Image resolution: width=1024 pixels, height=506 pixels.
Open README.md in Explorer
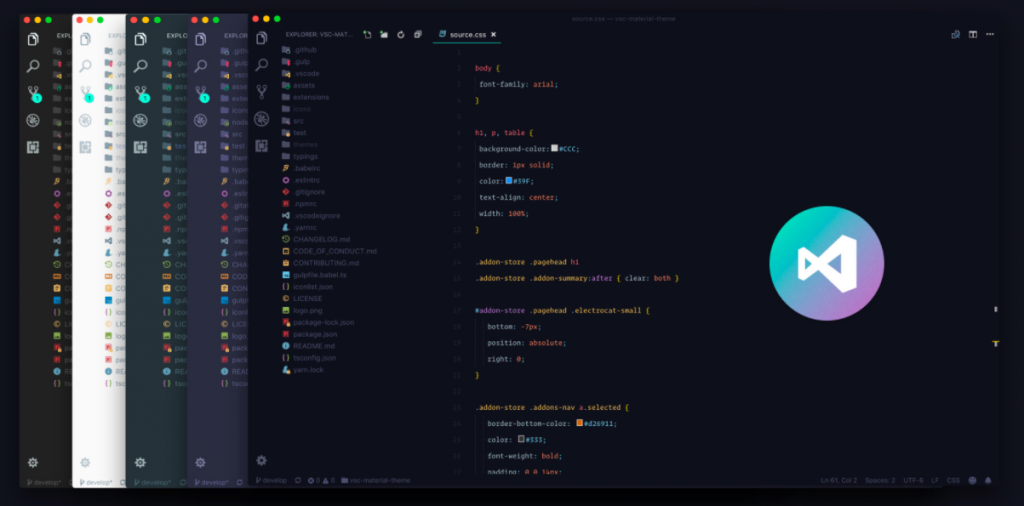[308, 346]
